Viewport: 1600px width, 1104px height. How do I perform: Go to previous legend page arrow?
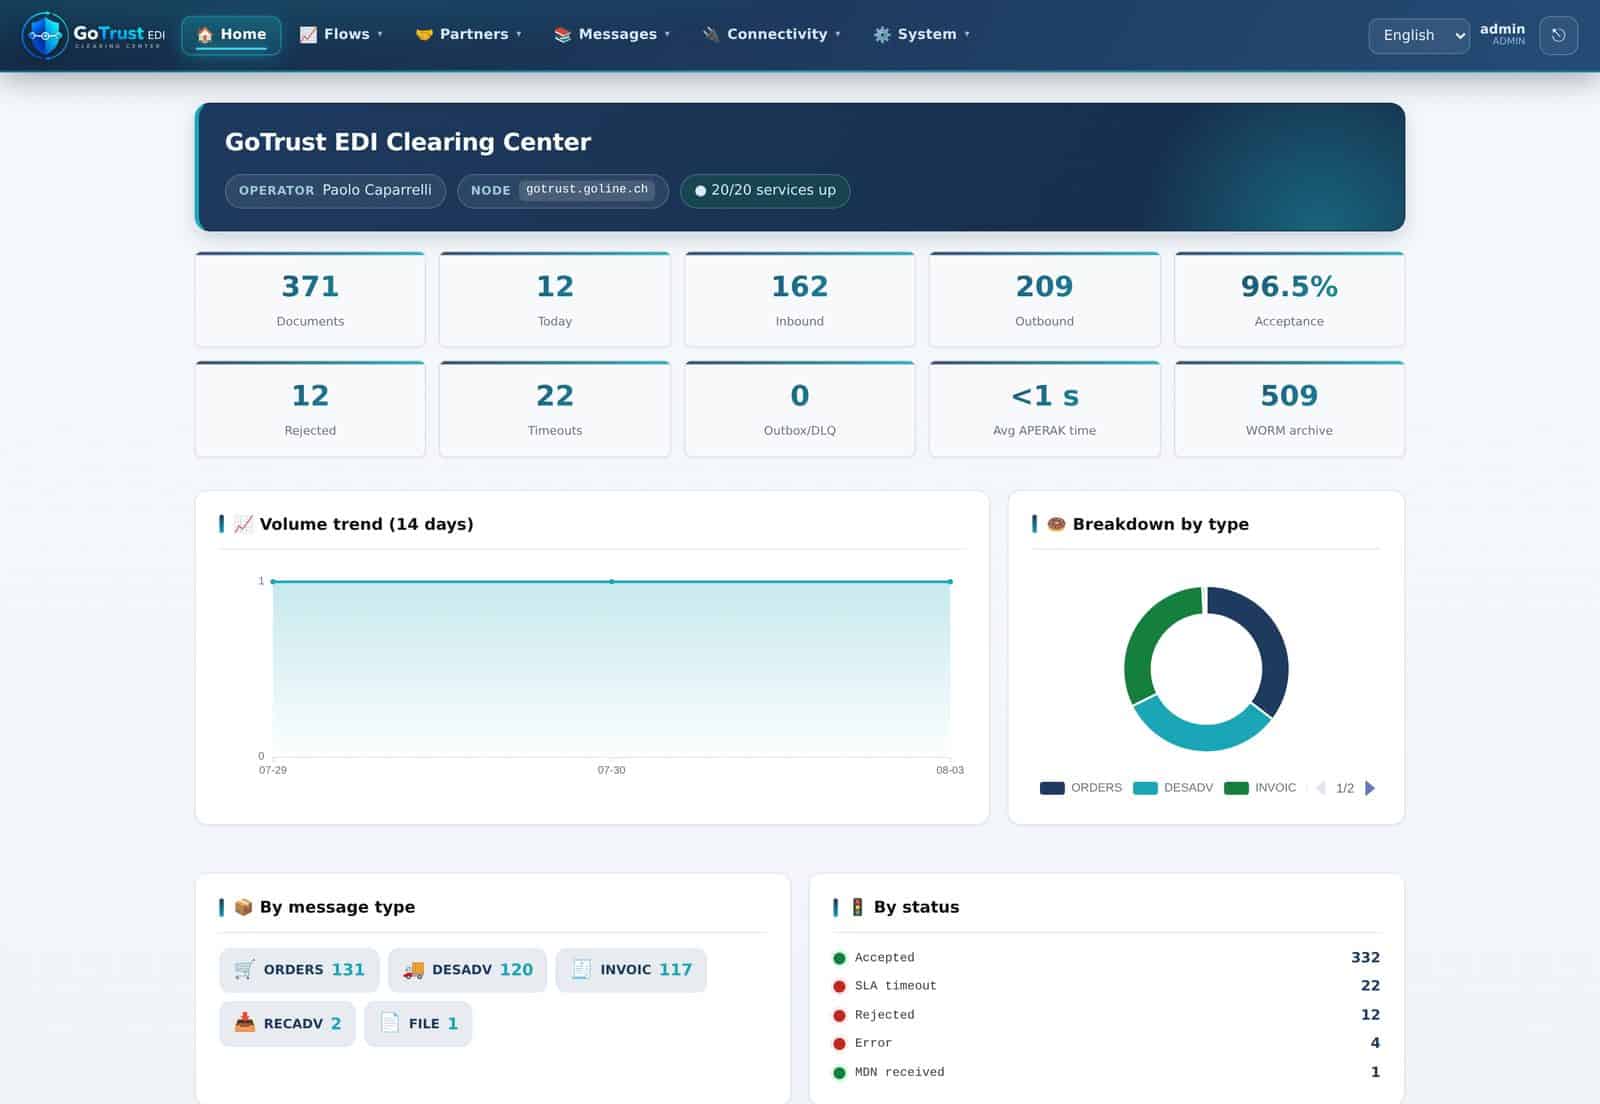(x=1320, y=788)
